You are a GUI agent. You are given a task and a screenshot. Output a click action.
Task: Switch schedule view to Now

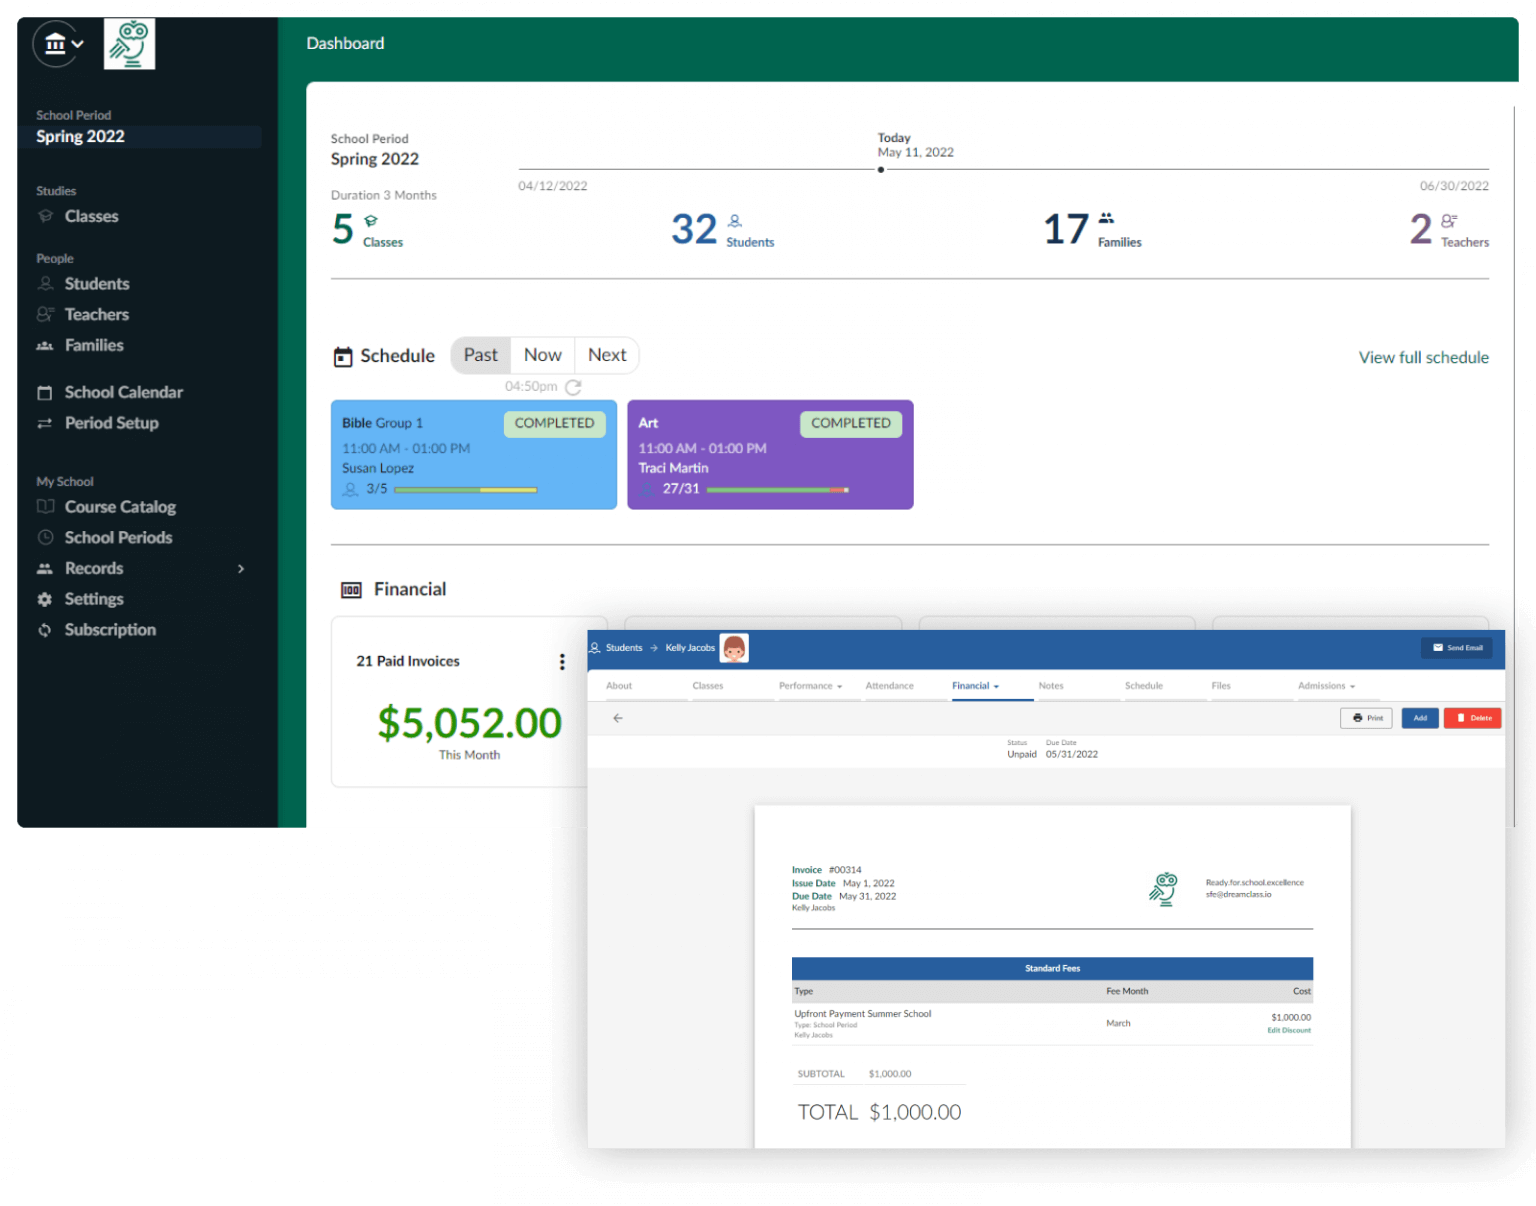[542, 355]
